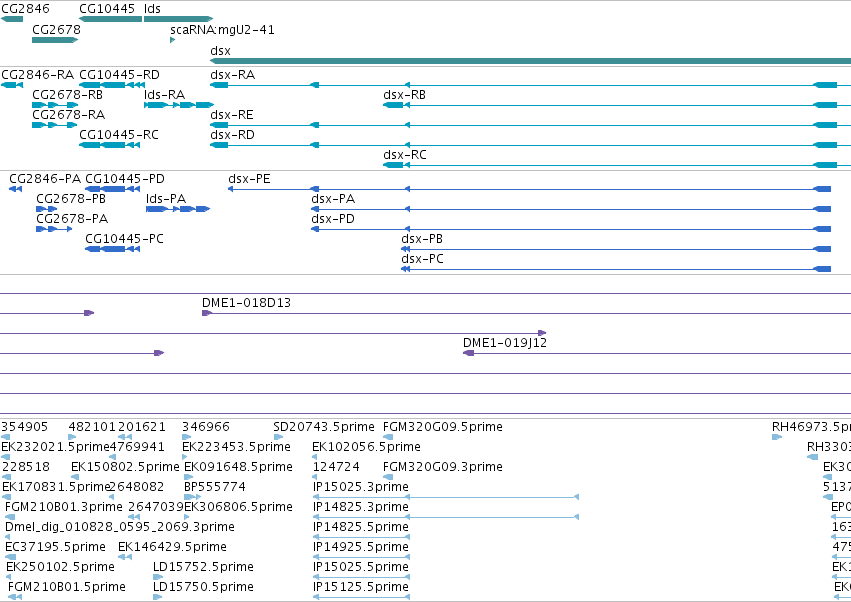The height and width of the screenshot is (602, 851).
Task: Click the FGM210B01.3prime EST label
Action: [63, 508]
